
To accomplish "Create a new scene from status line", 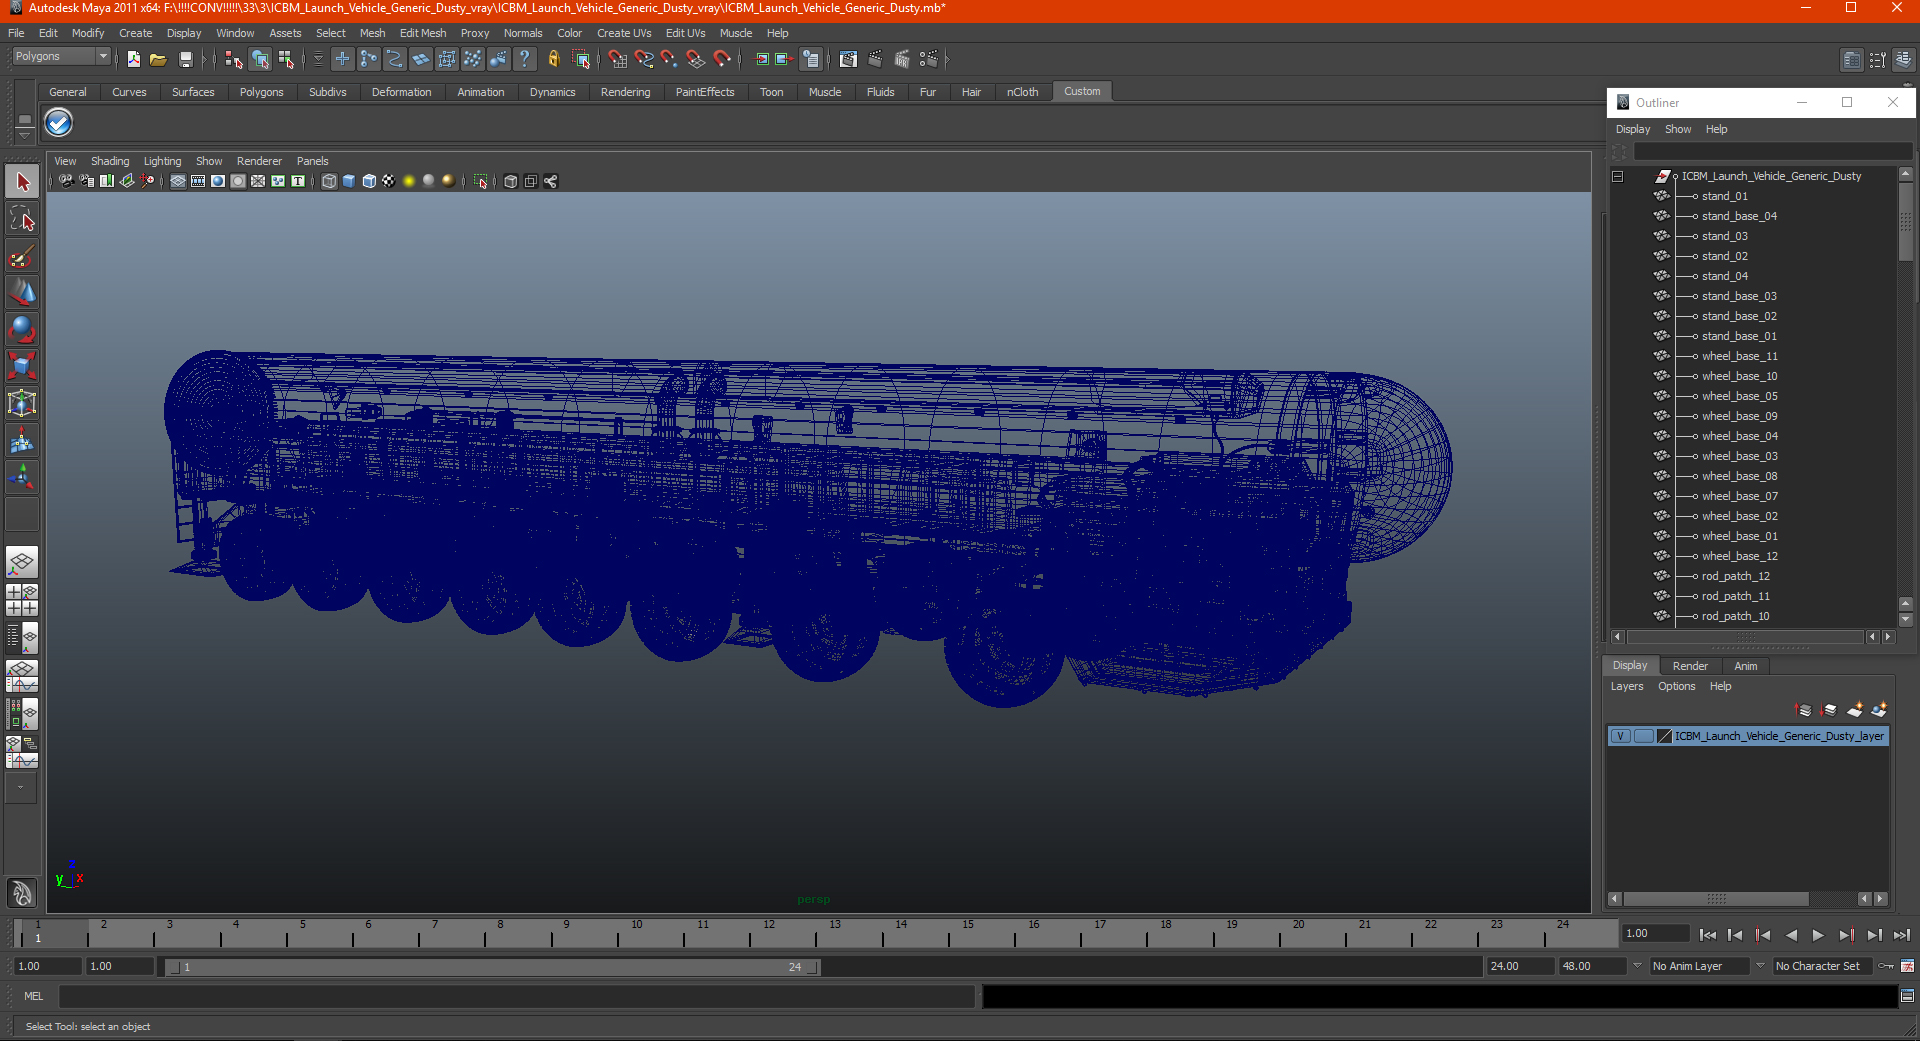I will pyautogui.click(x=133, y=60).
